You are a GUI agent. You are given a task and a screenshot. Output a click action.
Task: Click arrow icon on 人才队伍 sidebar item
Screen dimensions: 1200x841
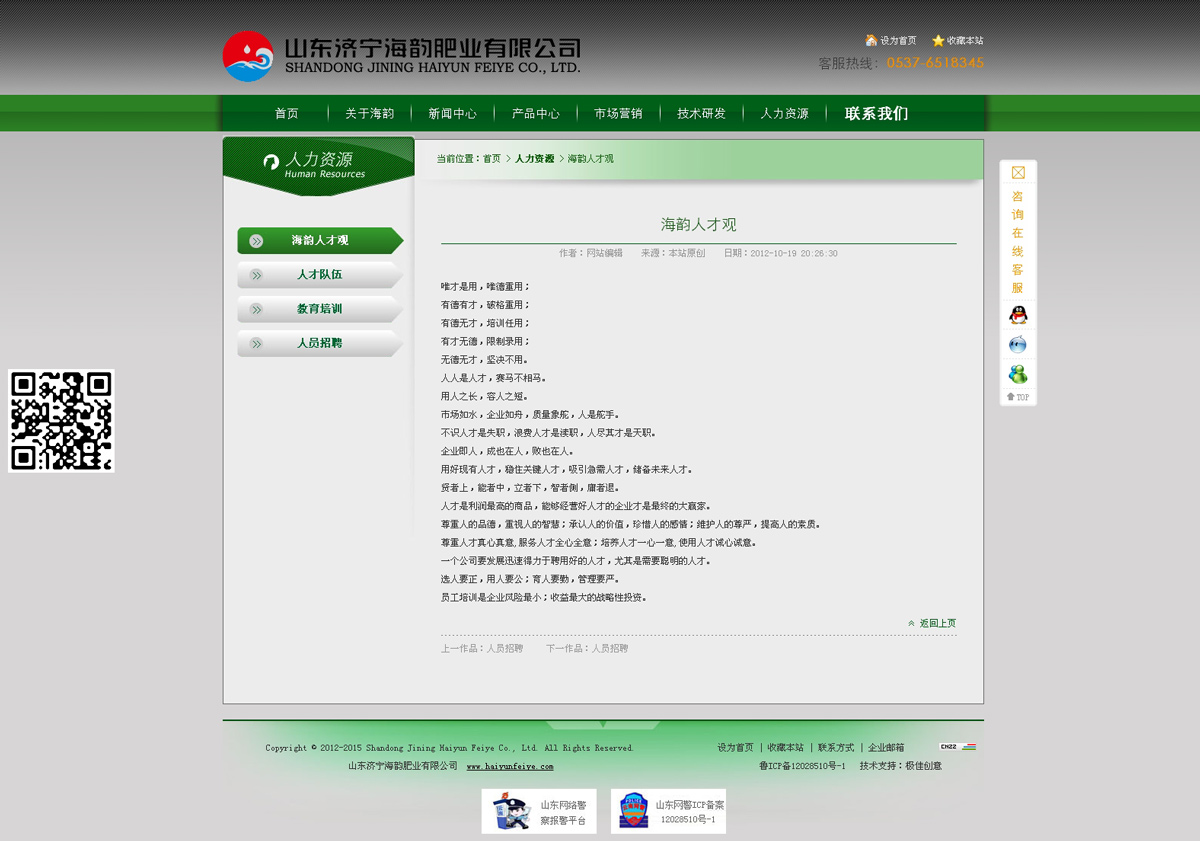click(x=256, y=275)
